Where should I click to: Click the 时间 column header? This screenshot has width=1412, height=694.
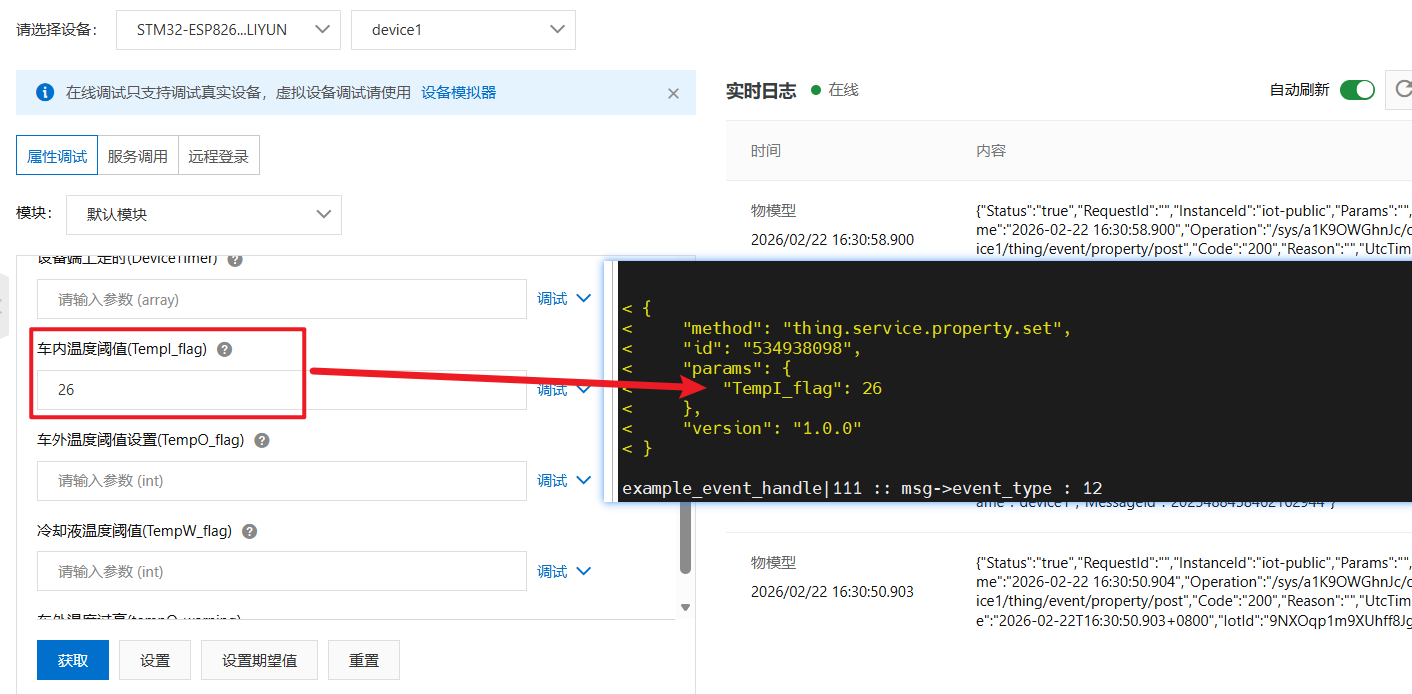[766, 151]
